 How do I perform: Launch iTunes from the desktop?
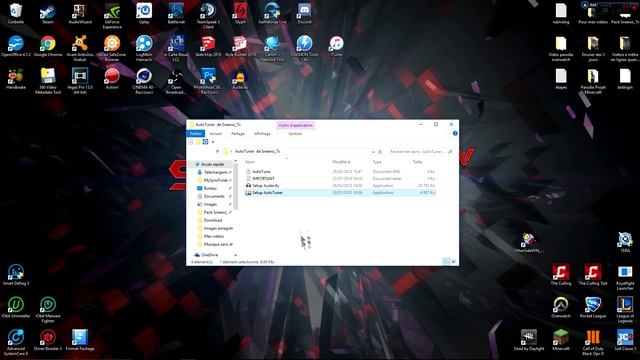pyautogui.click(x=336, y=46)
